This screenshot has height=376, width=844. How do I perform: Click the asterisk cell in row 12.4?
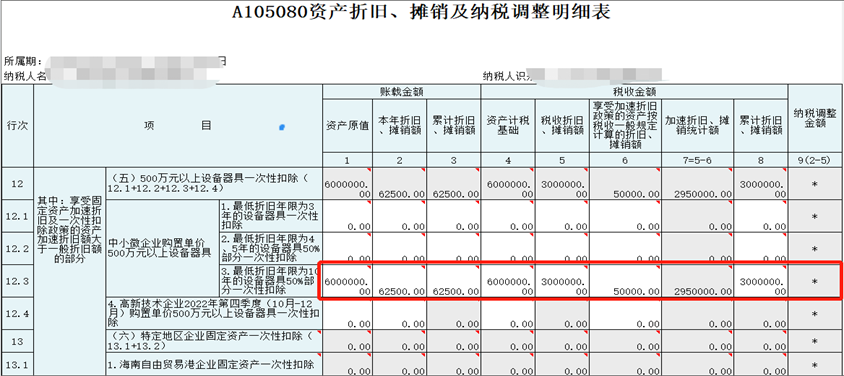click(x=815, y=314)
